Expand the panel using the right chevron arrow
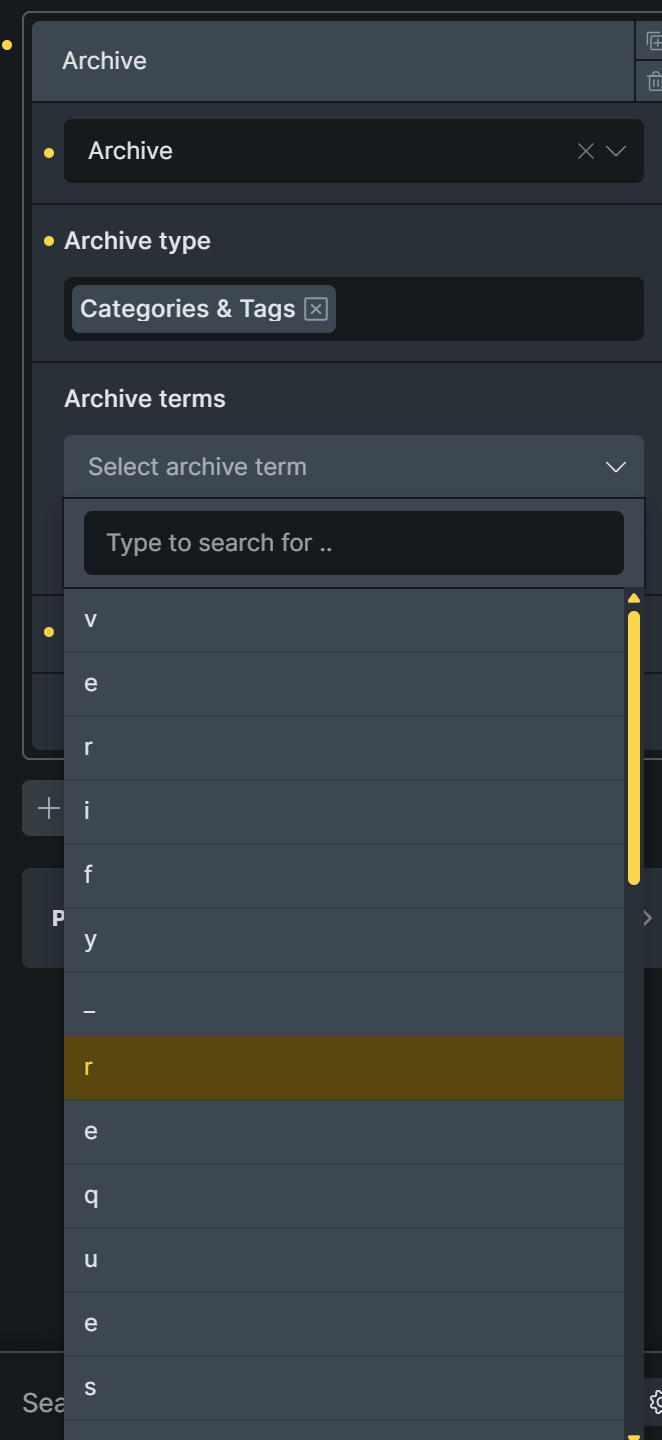Viewport: 662px width, 1440px height. coord(647,918)
